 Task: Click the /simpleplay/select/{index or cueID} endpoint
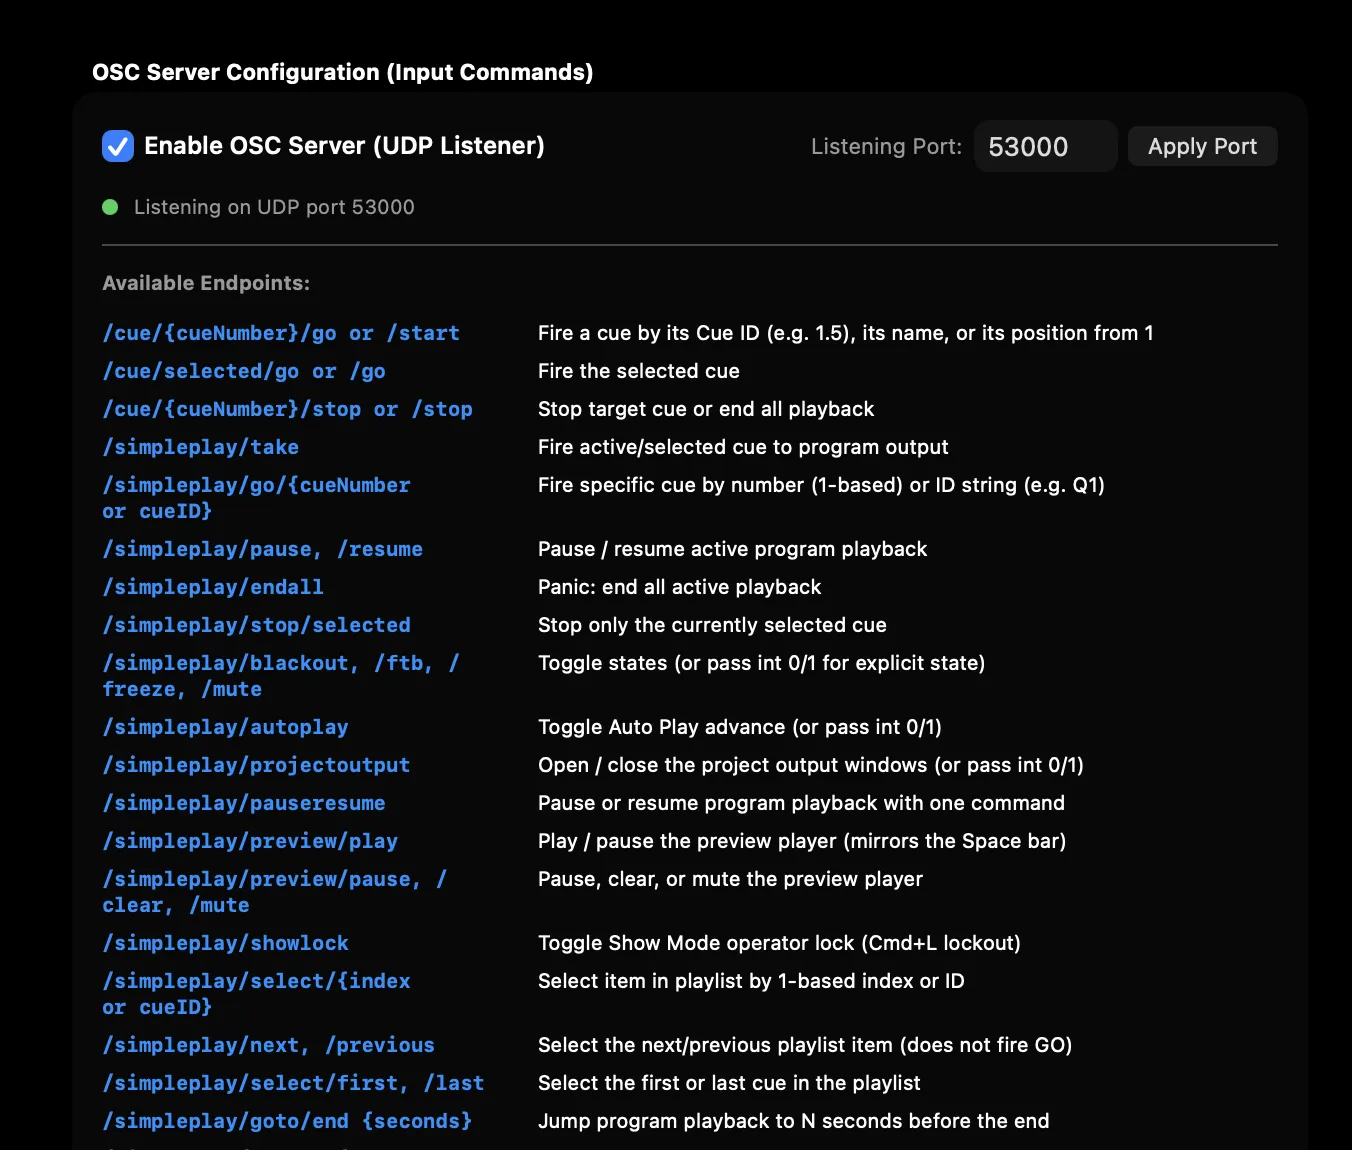(x=256, y=994)
